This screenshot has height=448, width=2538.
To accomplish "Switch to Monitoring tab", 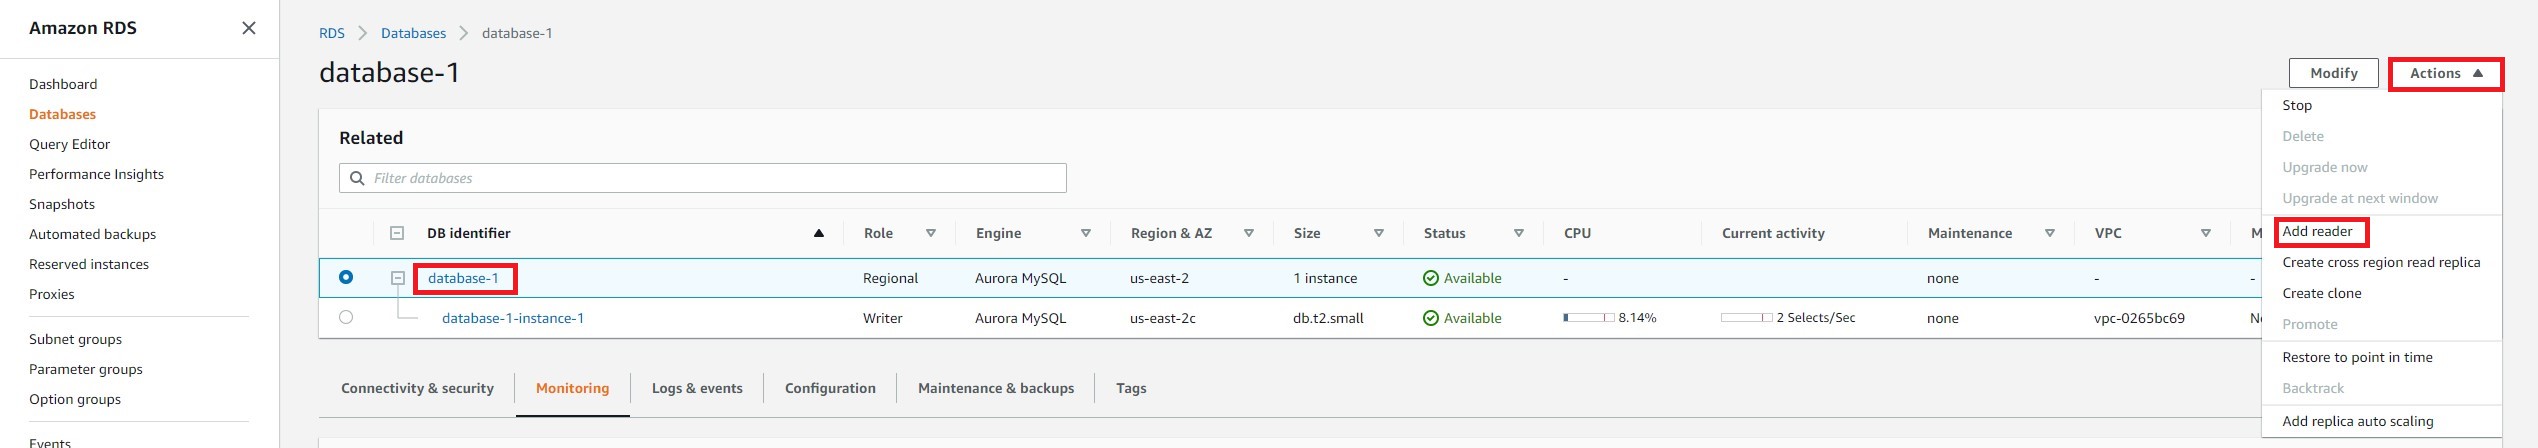I will [x=572, y=388].
